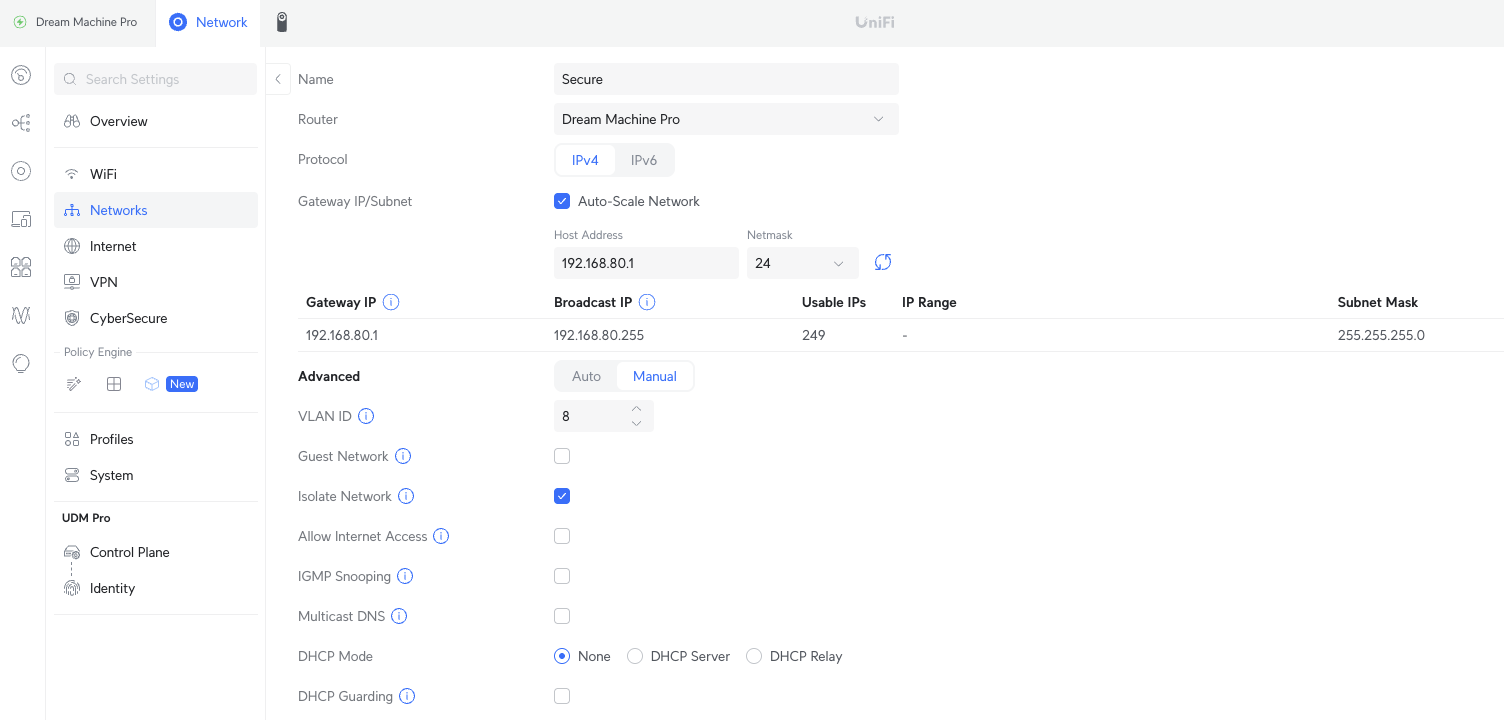Open the Netmask dropdown showing 24
The height and width of the screenshot is (720, 1504).
coord(803,263)
